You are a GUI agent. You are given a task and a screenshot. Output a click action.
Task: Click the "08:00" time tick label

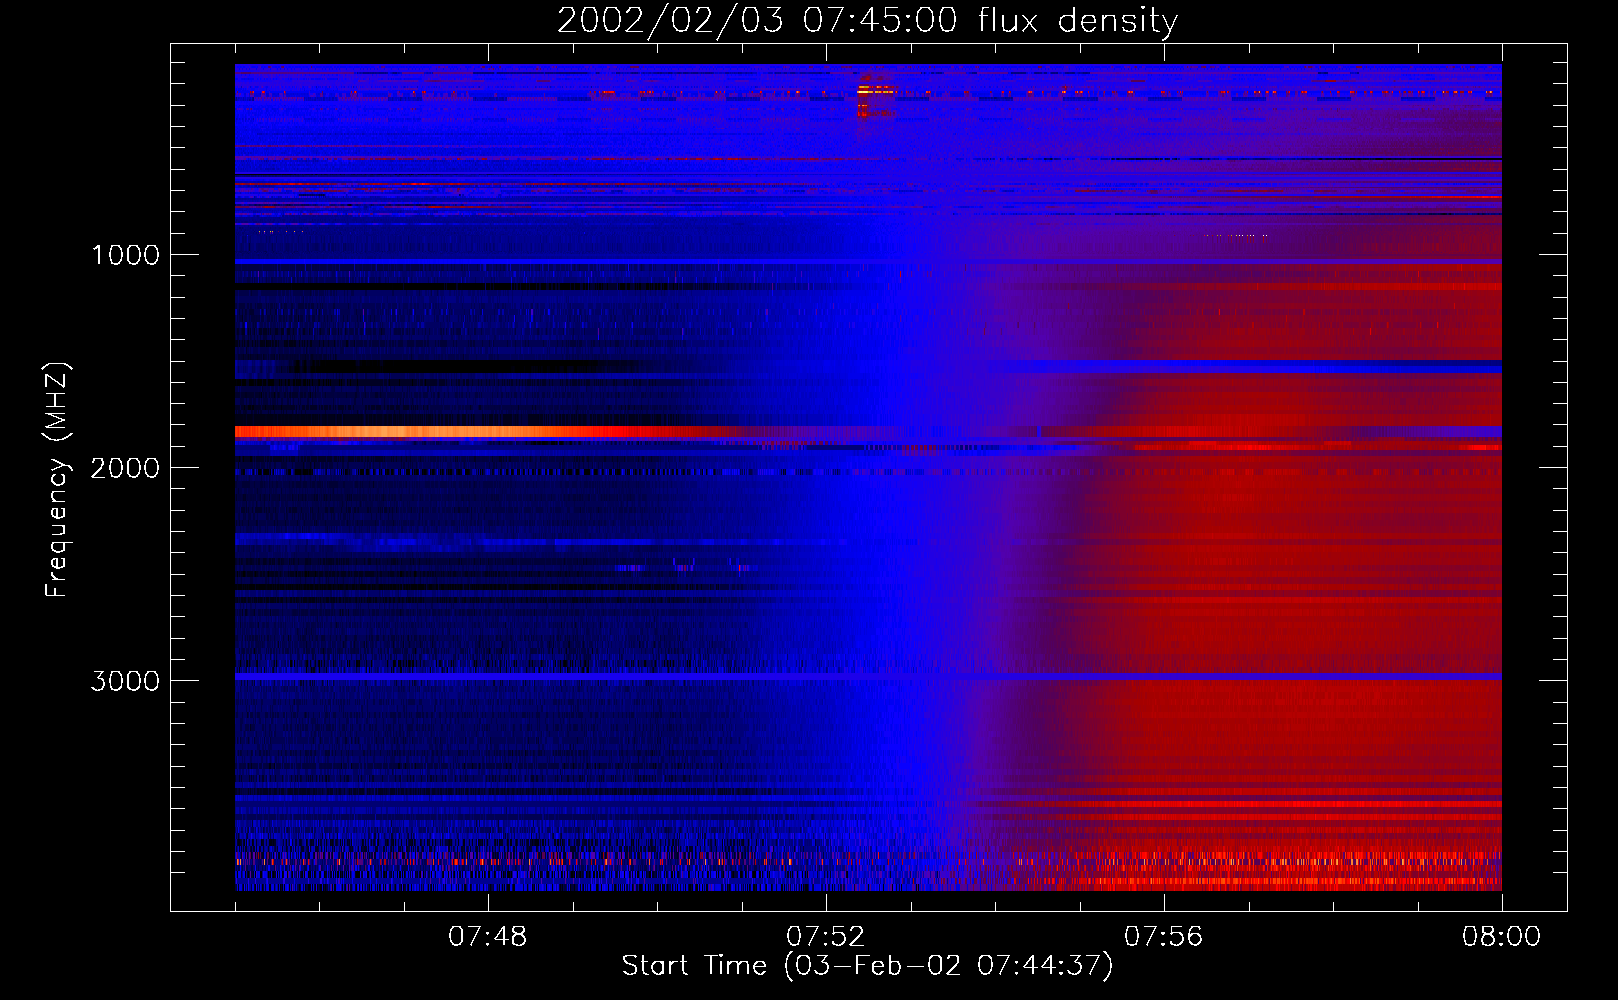point(1501,937)
